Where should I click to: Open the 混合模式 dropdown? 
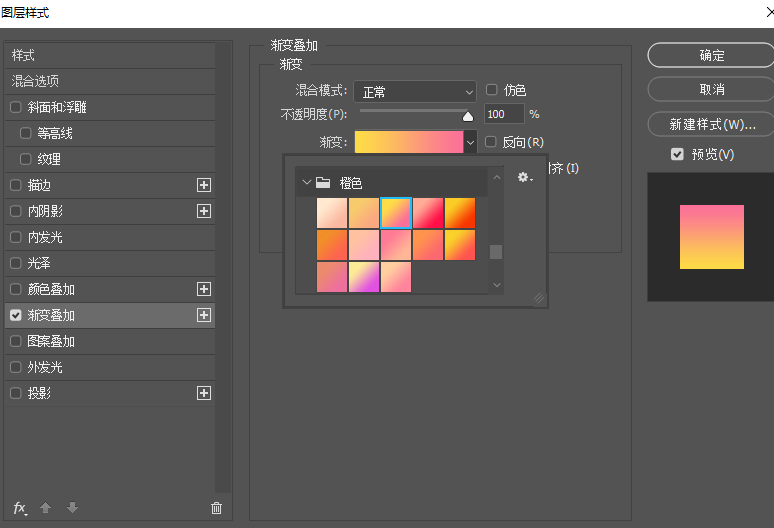point(415,92)
